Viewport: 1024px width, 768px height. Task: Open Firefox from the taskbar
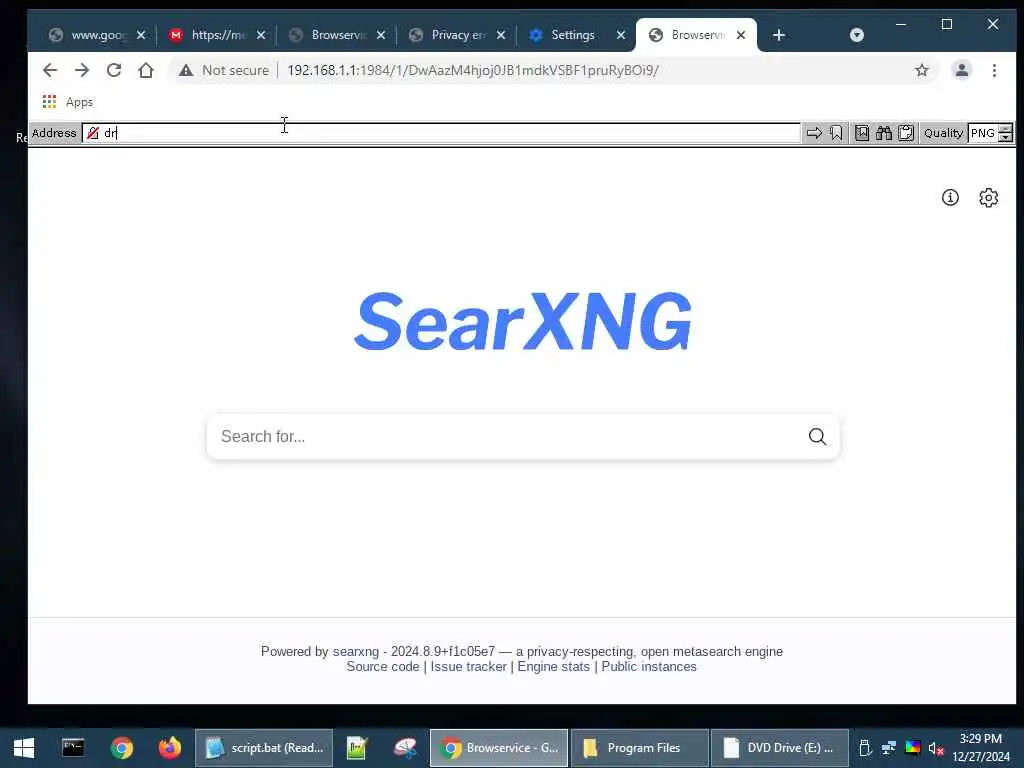170,748
